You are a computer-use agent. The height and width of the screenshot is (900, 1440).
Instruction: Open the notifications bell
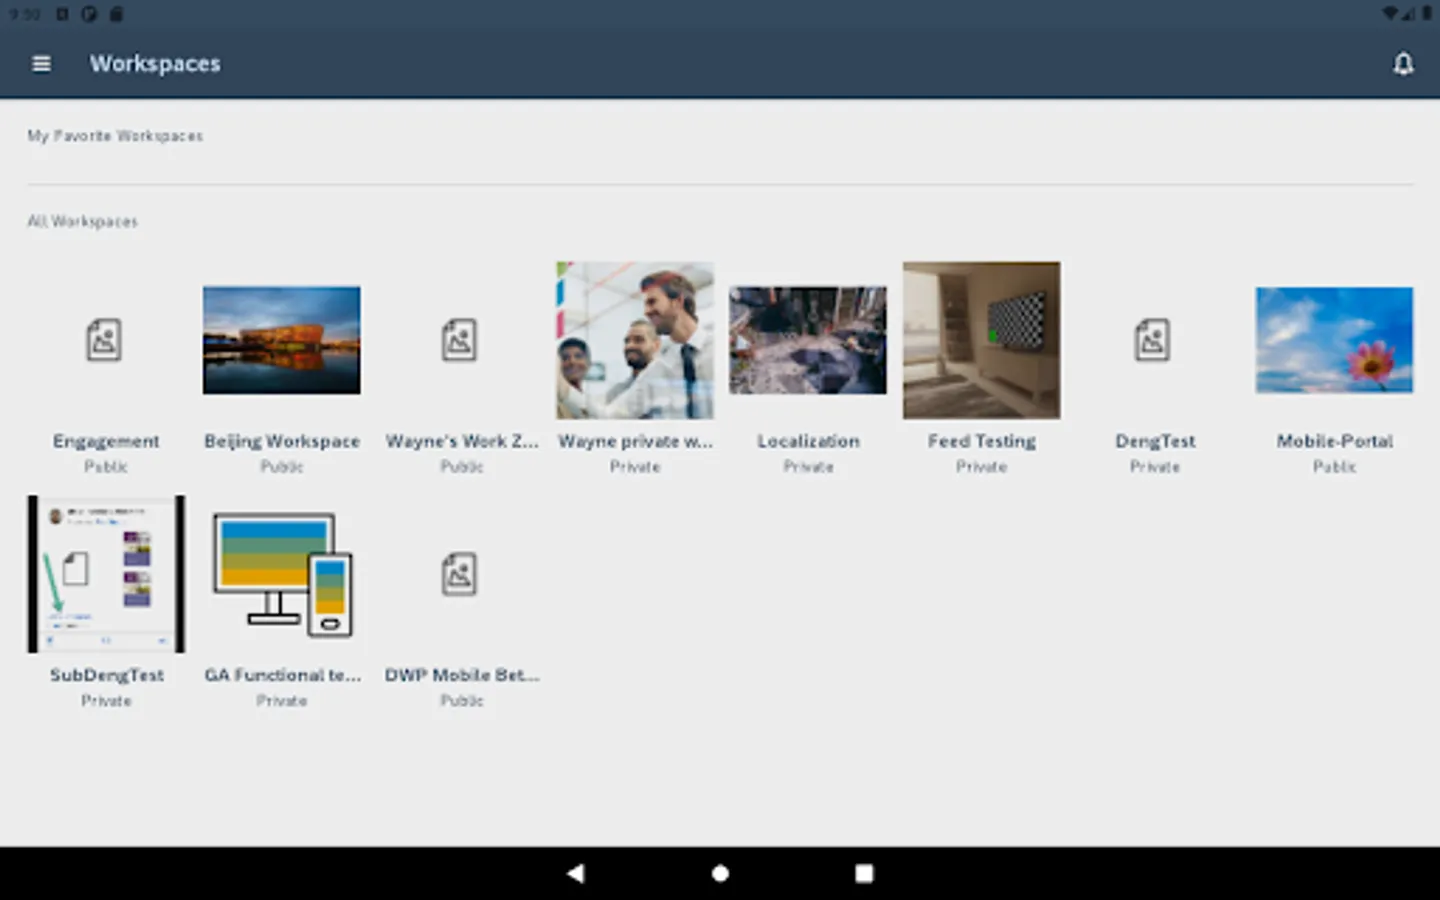1403,63
